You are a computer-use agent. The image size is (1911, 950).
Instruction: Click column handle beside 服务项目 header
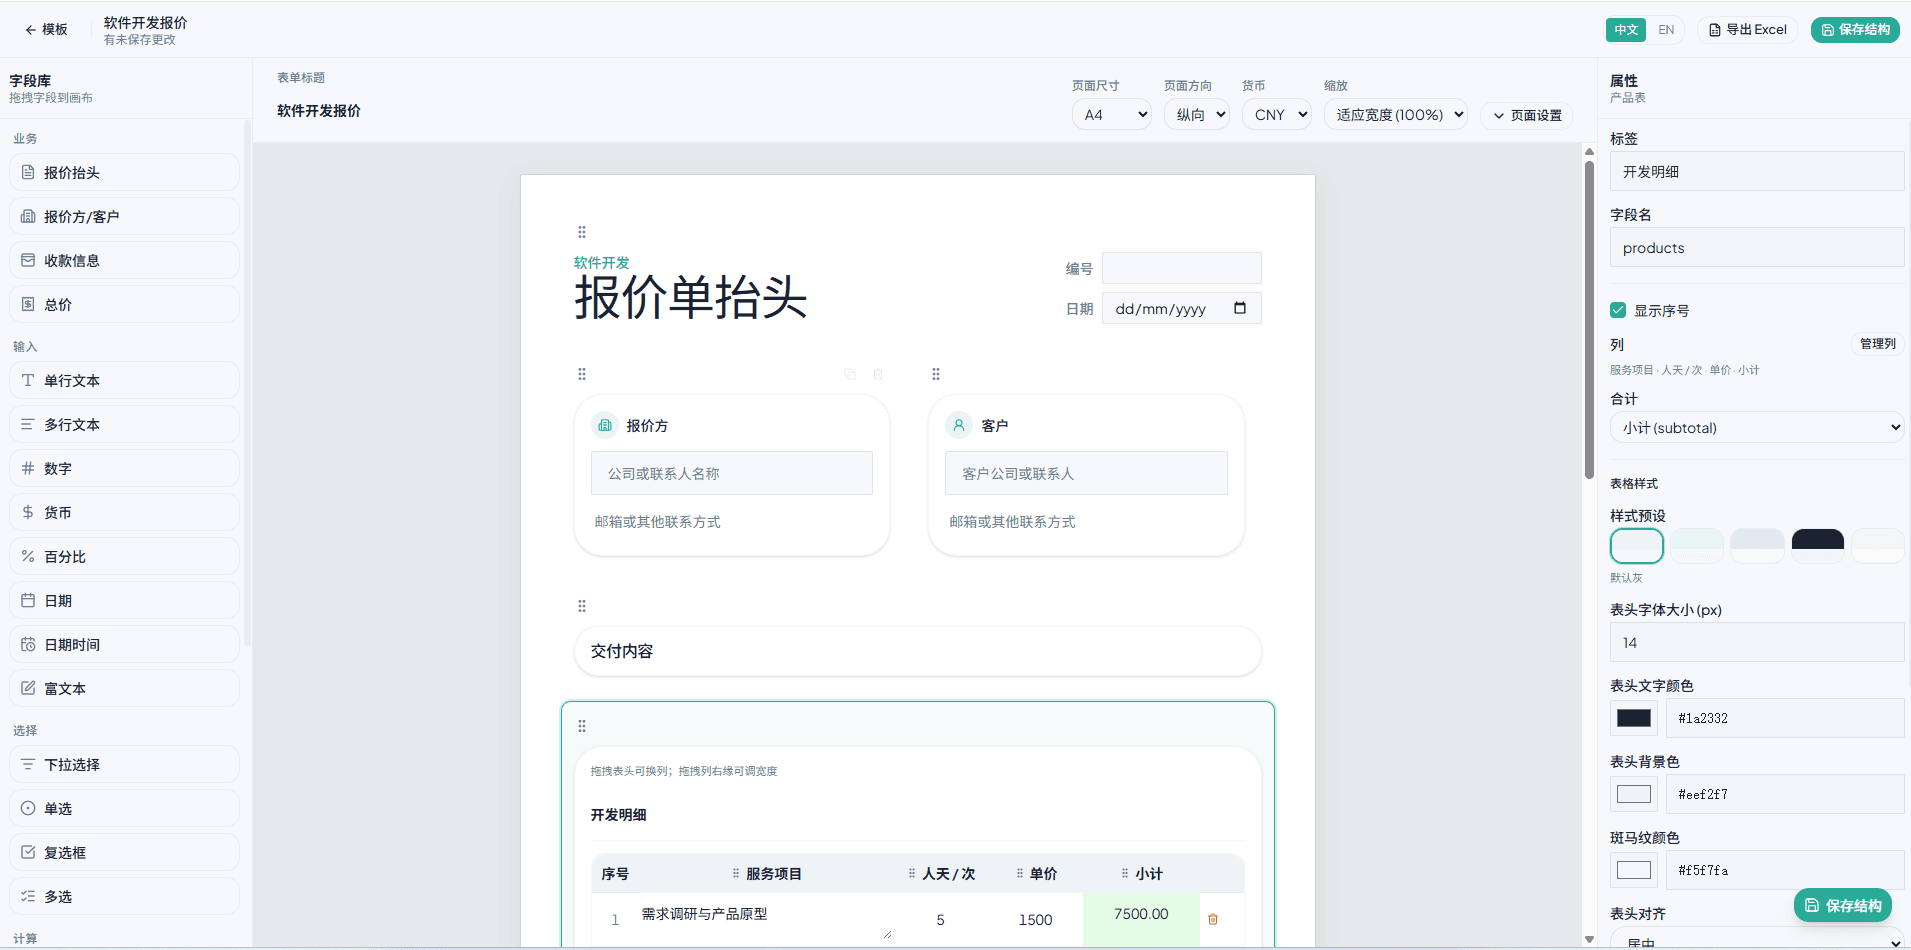[x=736, y=873]
